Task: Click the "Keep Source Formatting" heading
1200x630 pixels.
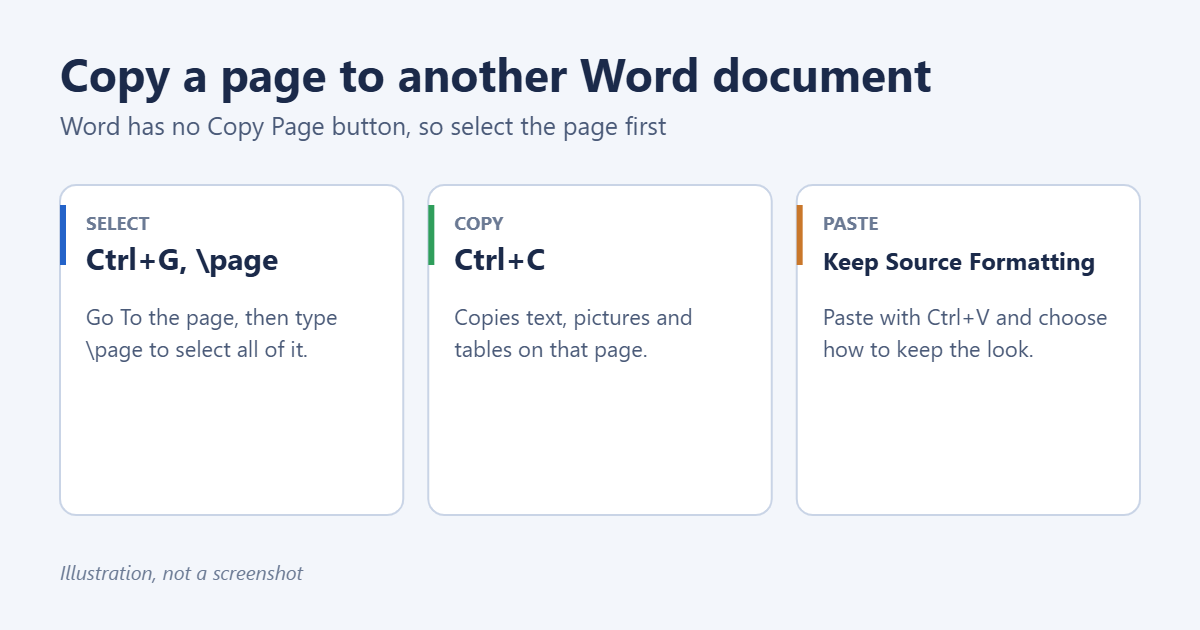Action: (959, 263)
